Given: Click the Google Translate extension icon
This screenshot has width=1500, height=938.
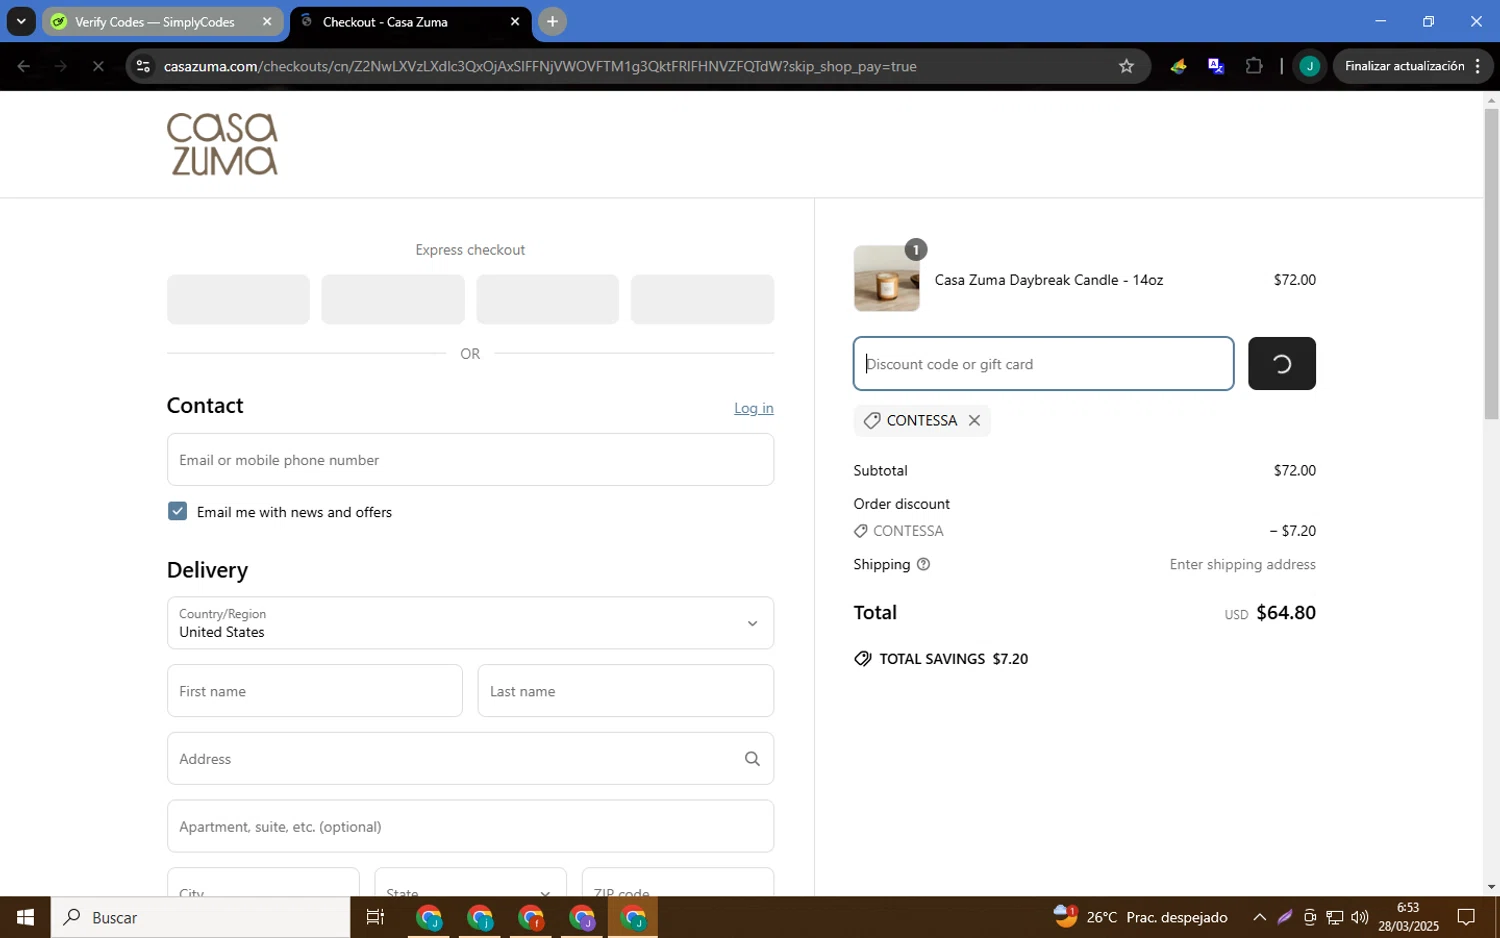Looking at the screenshot, I should coord(1216,66).
